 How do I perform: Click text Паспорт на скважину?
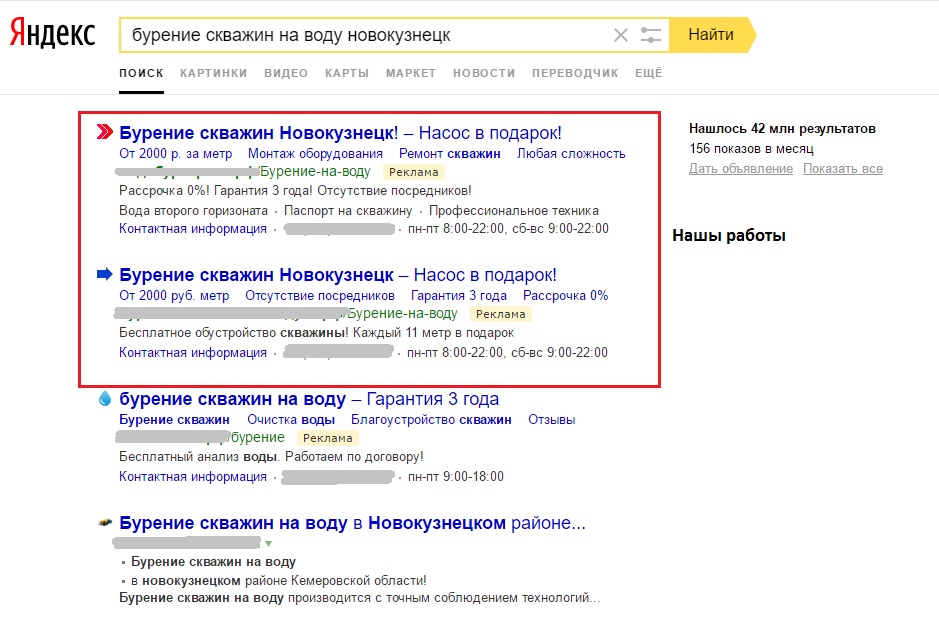click(348, 211)
